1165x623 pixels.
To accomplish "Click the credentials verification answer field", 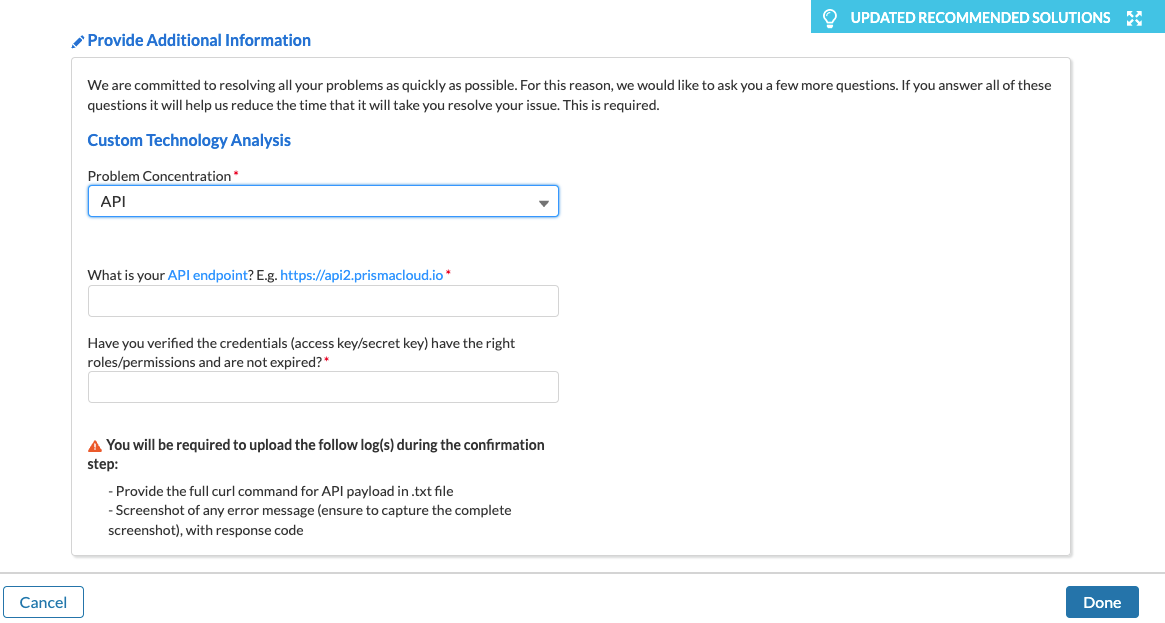I will (323, 387).
